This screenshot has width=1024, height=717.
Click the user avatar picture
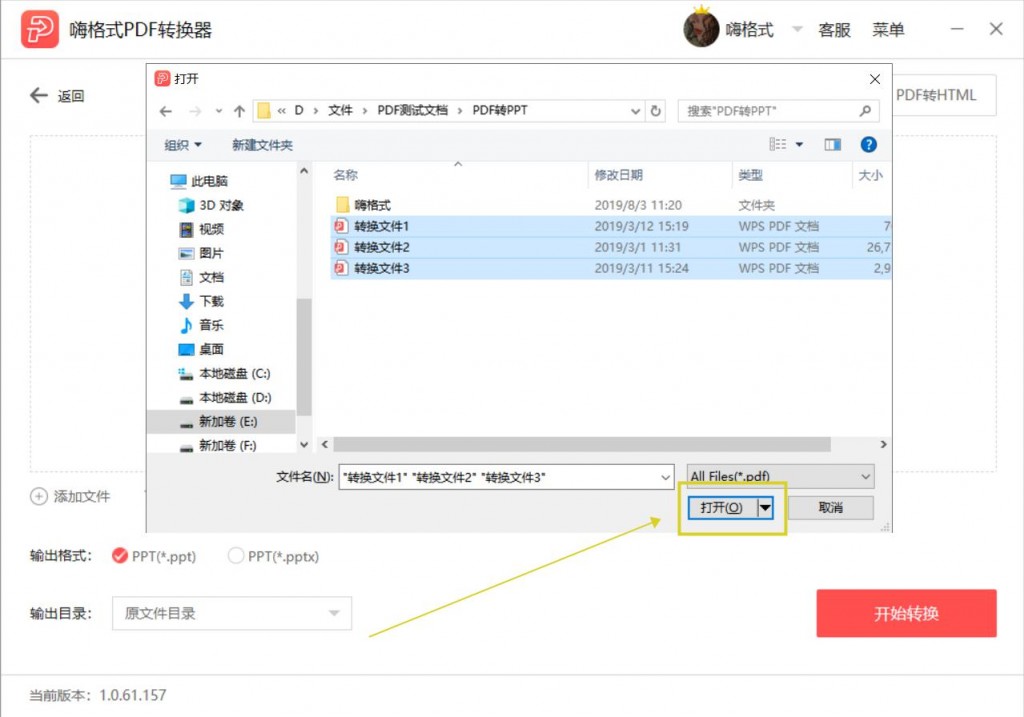click(x=701, y=29)
